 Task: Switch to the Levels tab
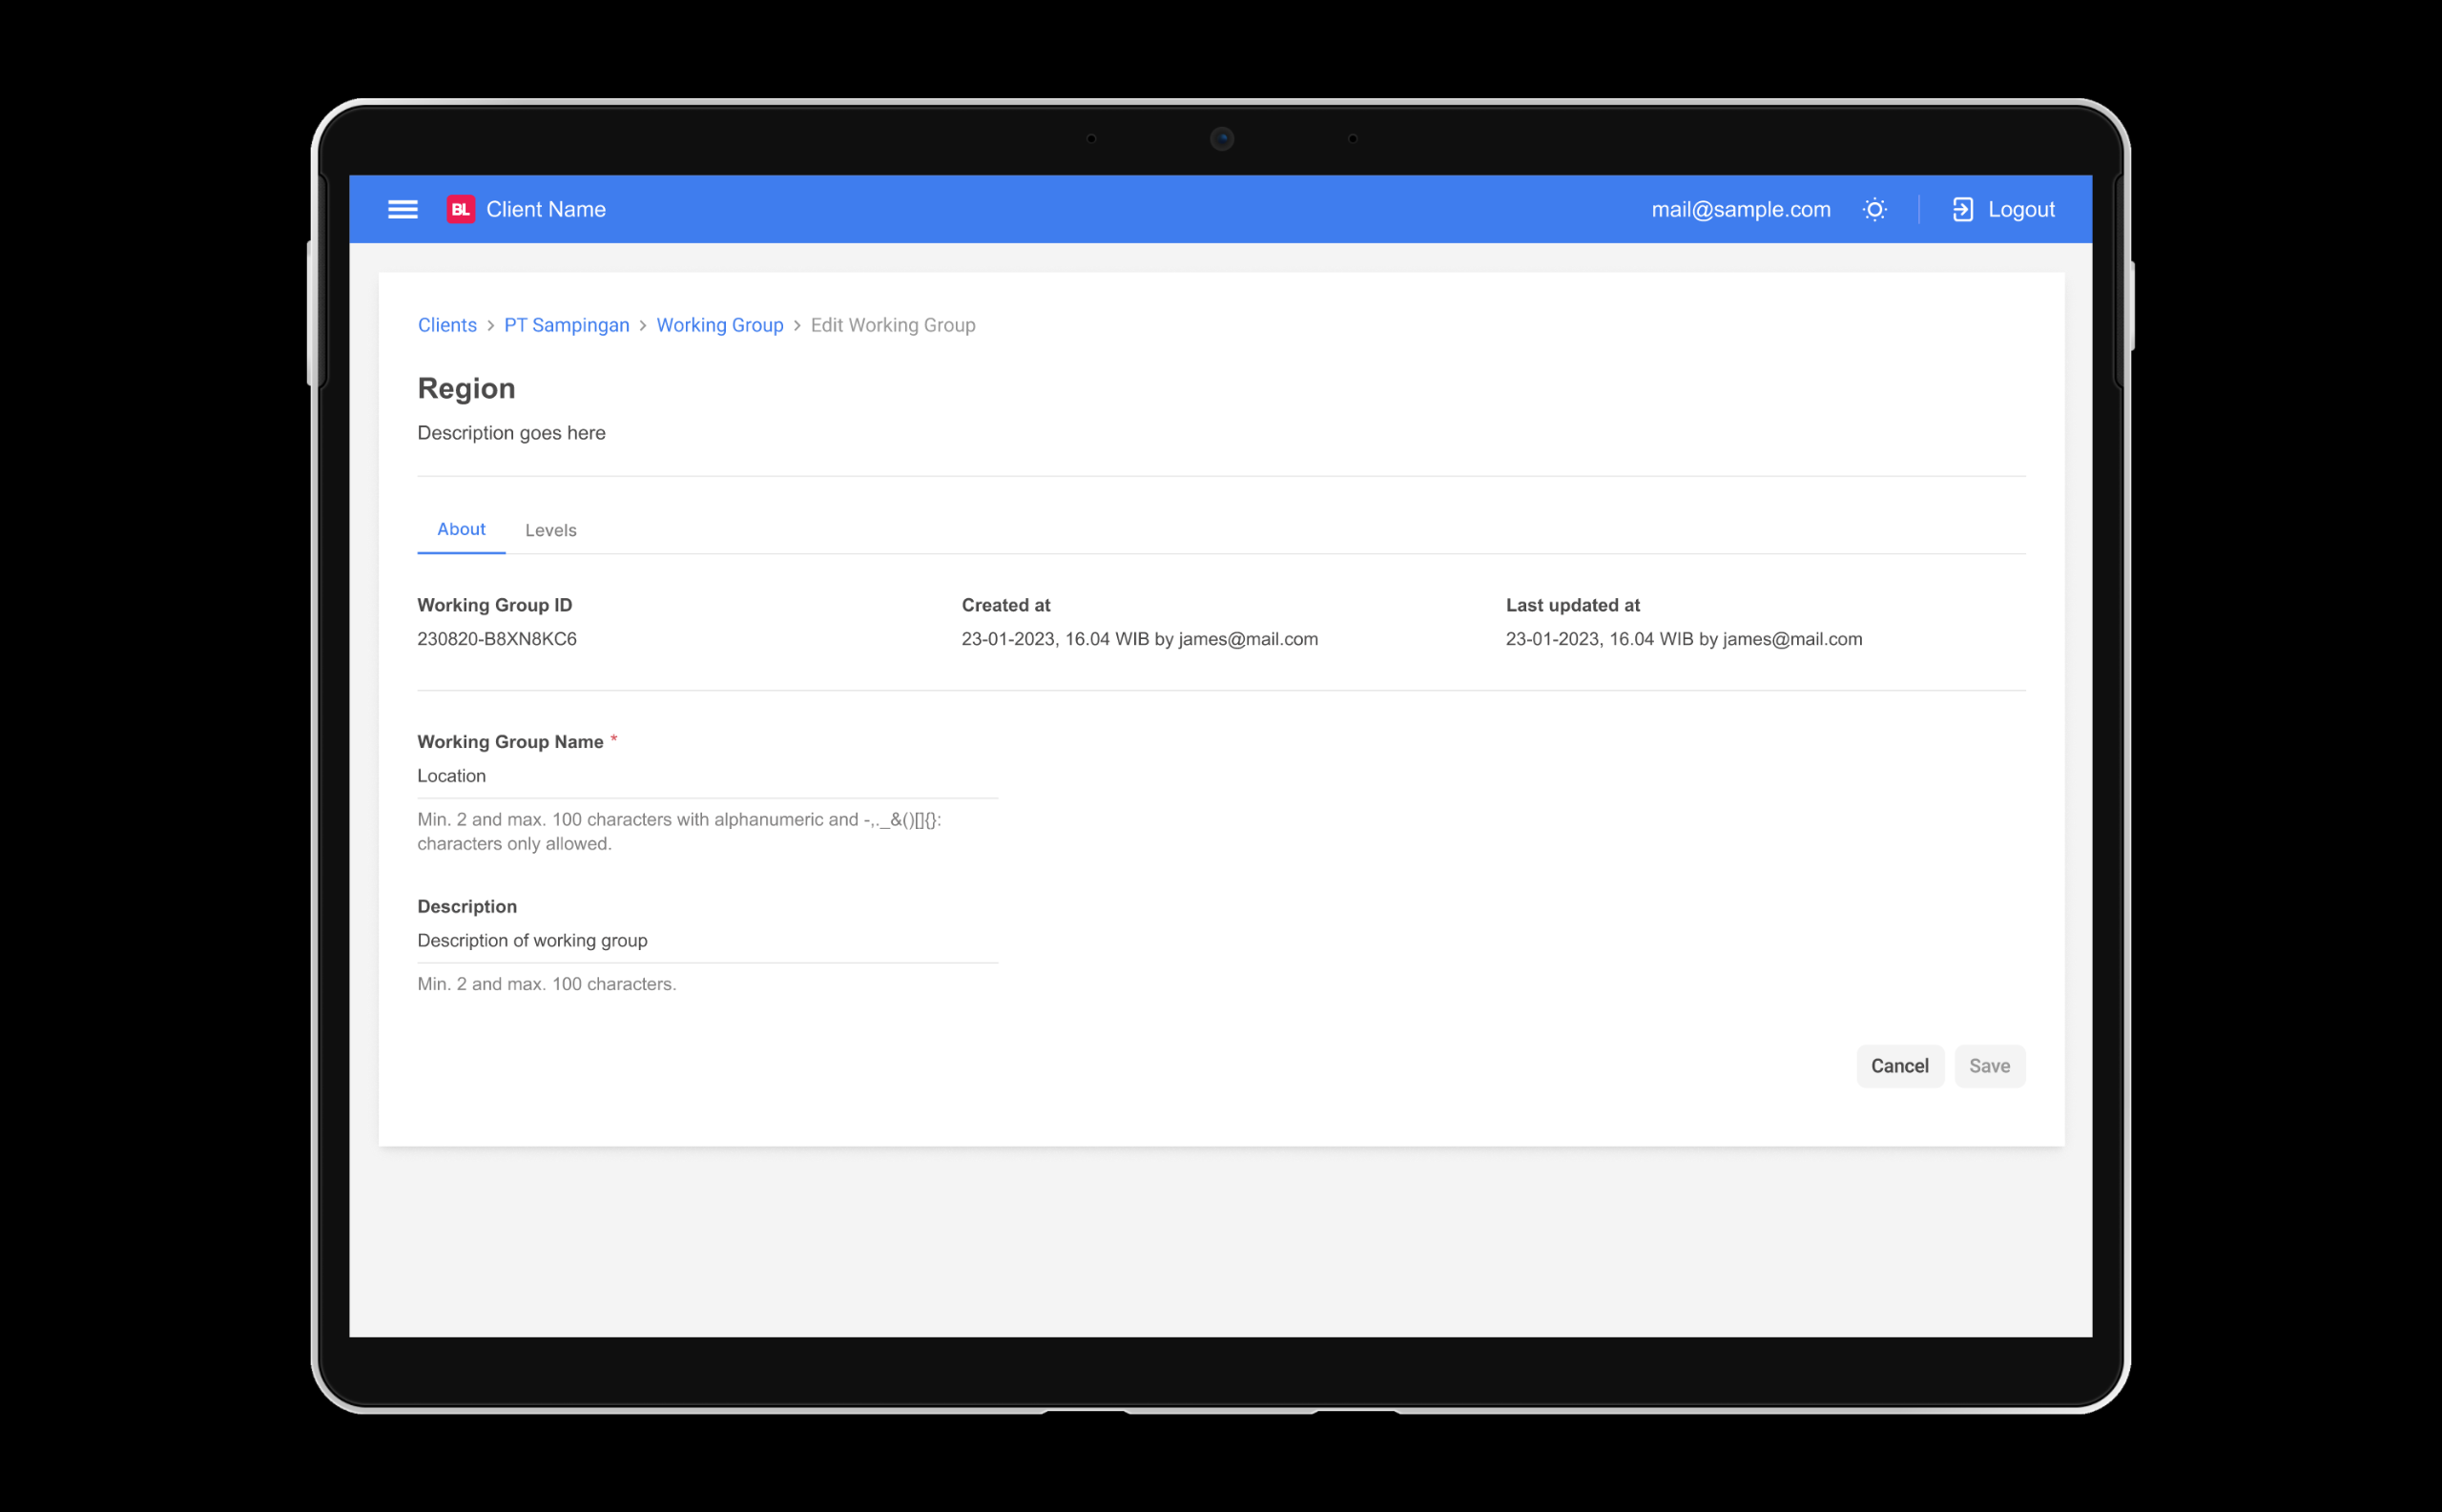[550, 530]
